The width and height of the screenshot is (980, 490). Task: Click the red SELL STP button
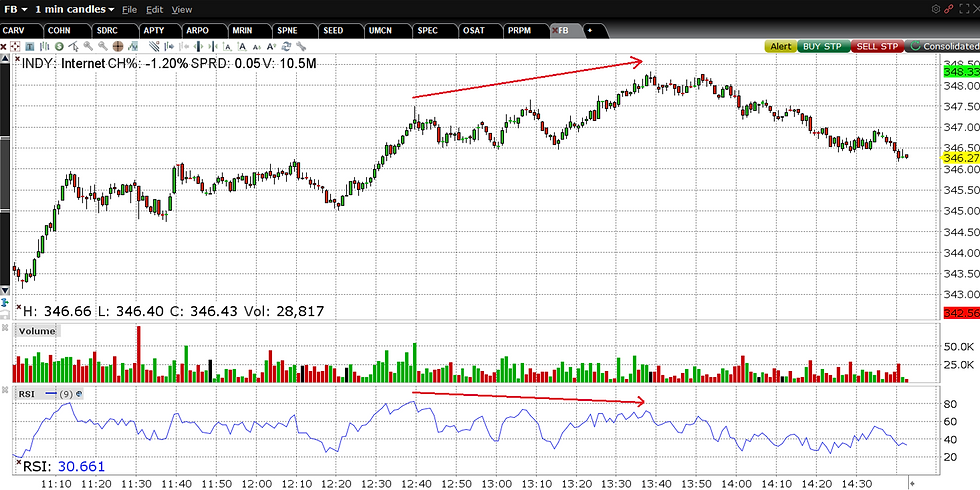coord(877,46)
